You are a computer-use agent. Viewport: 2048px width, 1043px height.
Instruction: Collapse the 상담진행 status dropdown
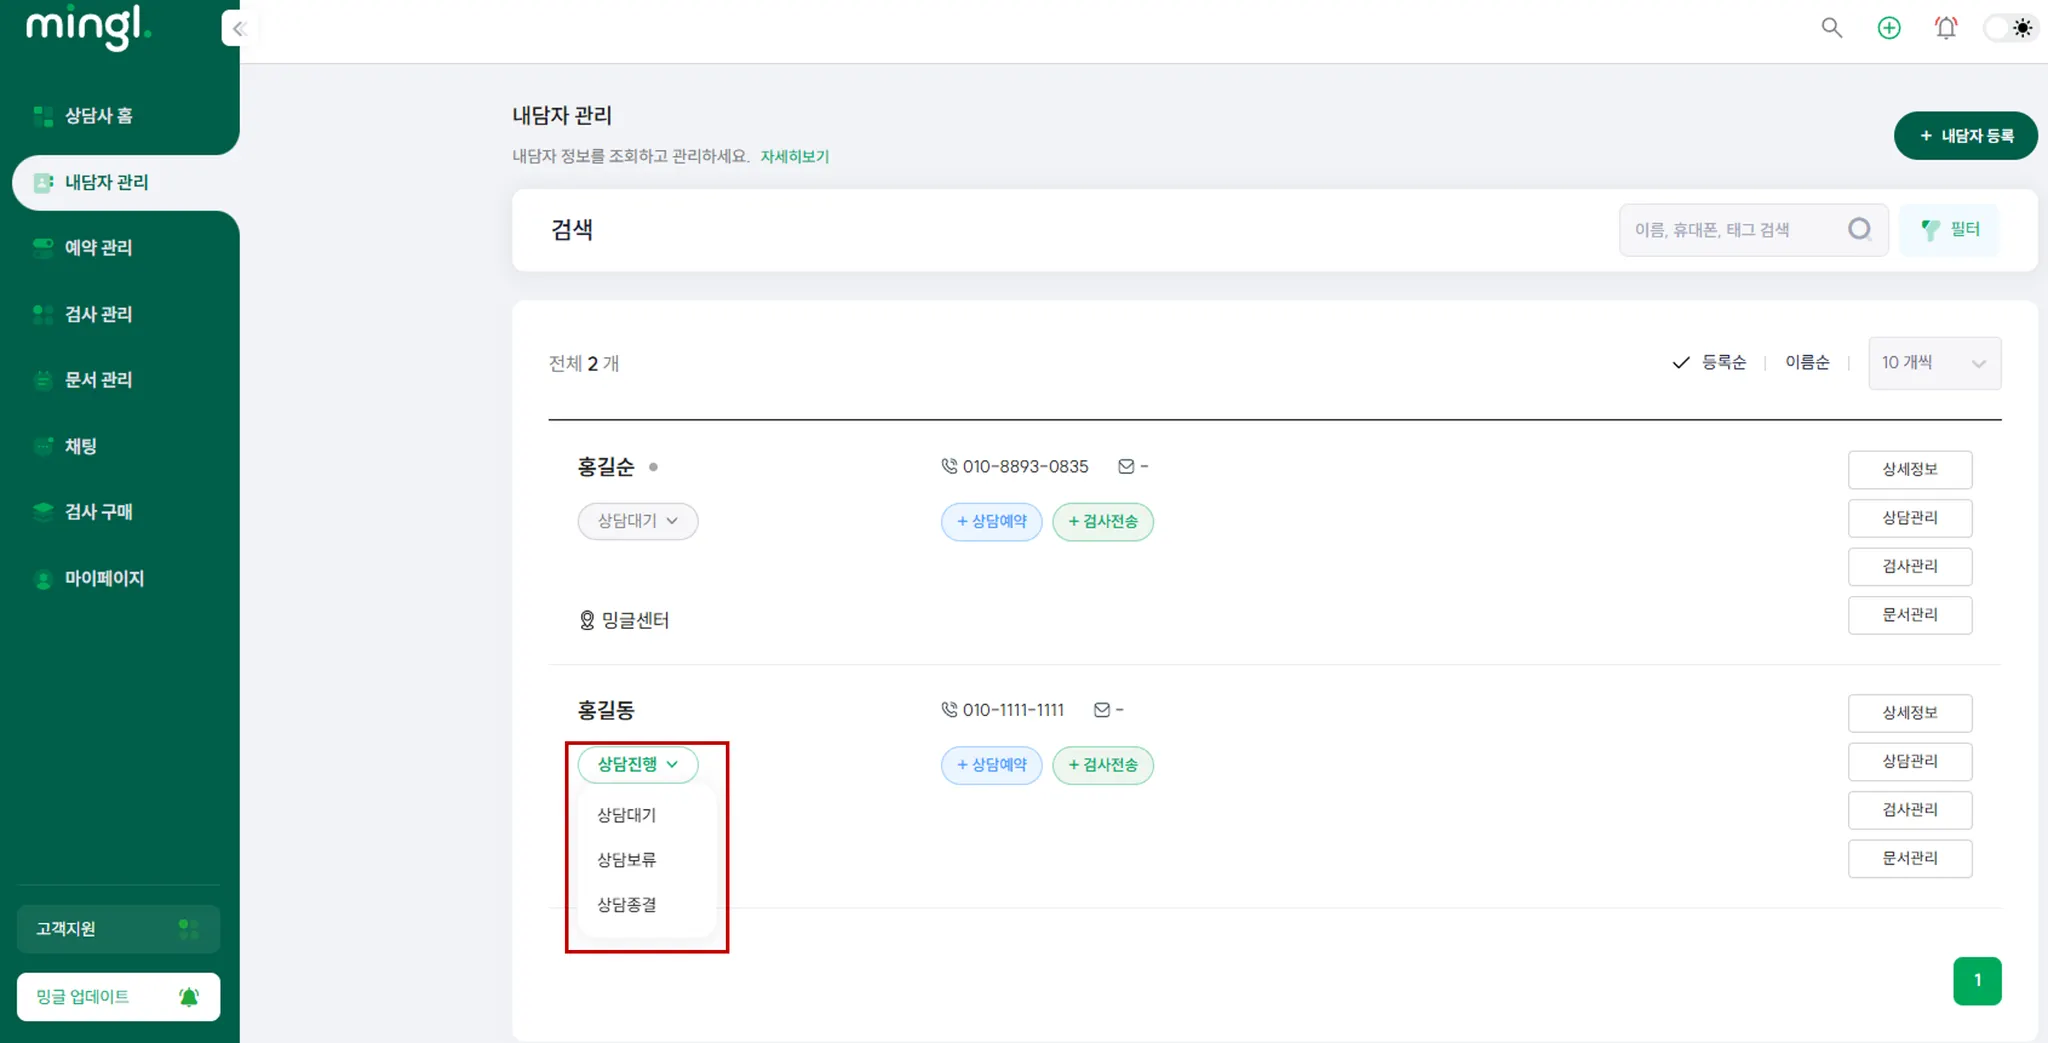[637, 765]
